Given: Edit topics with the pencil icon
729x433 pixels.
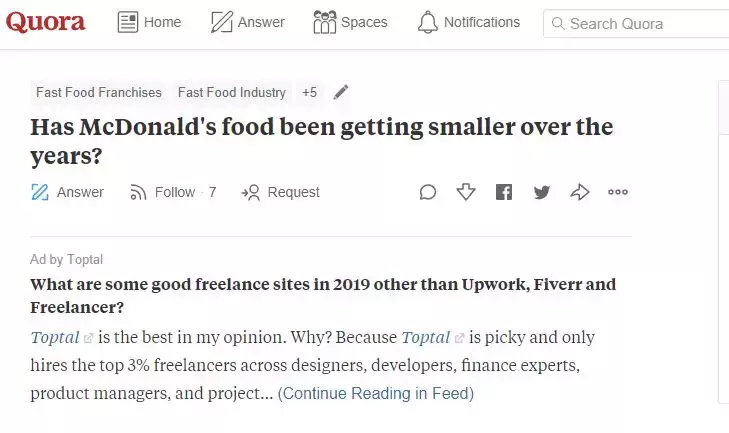Looking at the screenshot, I should [341, 92].
